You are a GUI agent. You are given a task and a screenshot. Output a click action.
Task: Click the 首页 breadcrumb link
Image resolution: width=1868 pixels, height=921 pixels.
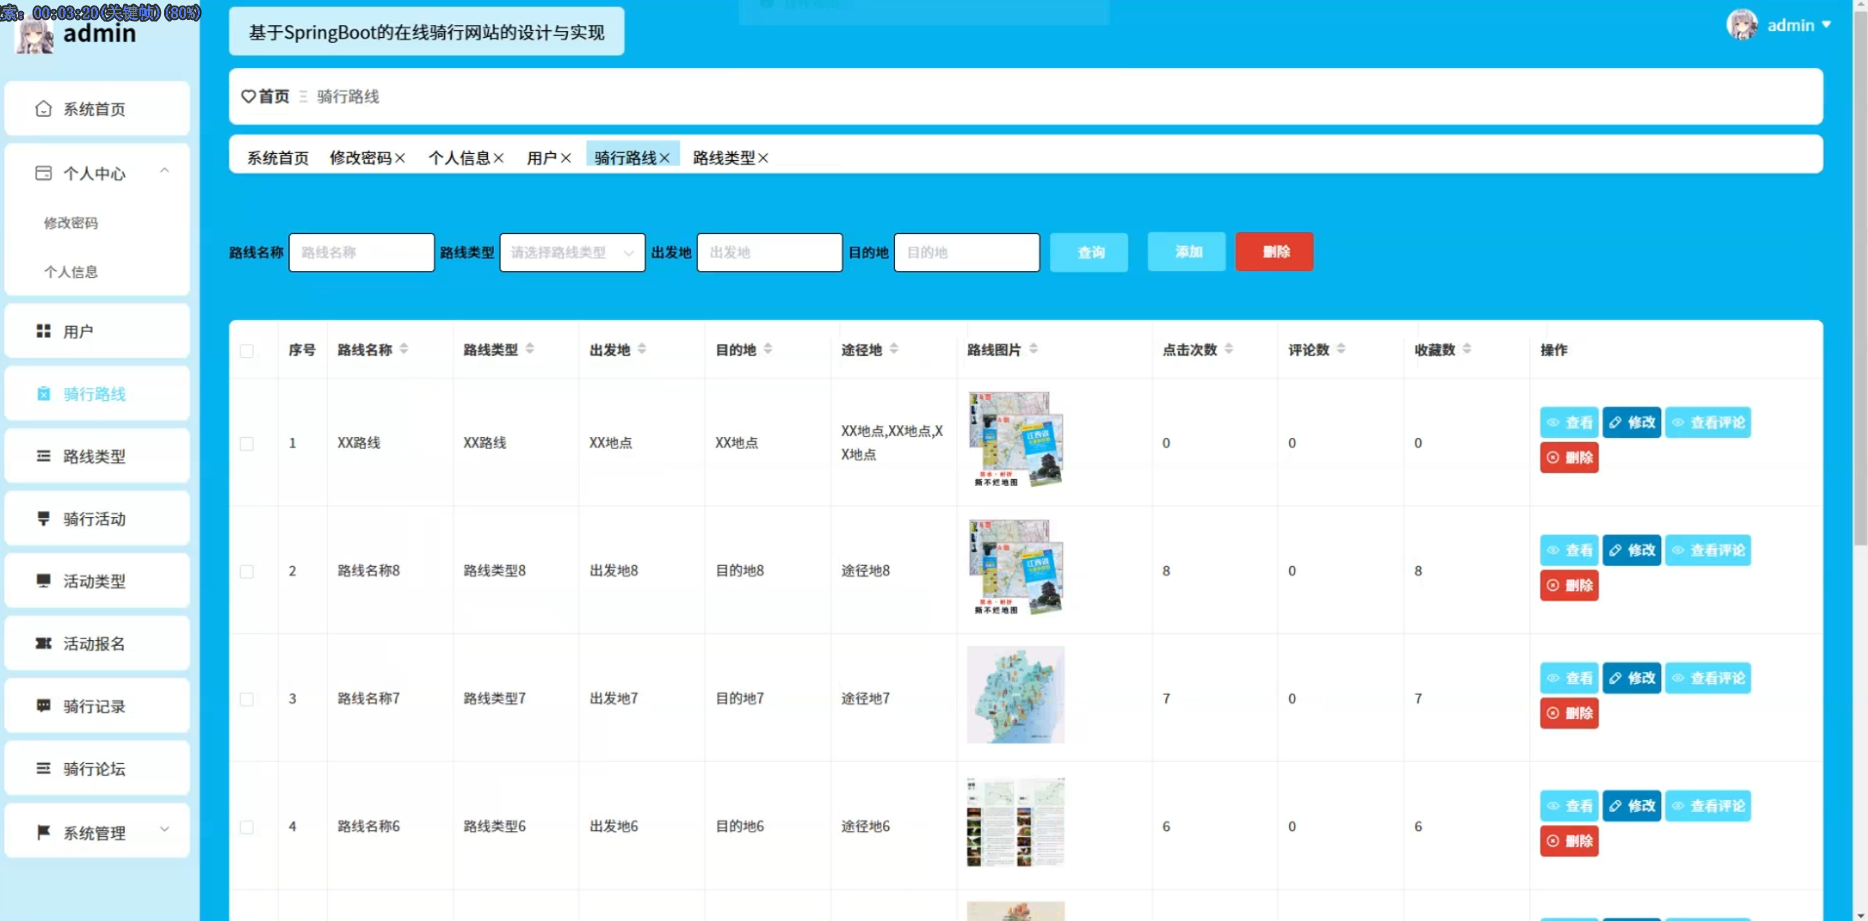point(274,97)
